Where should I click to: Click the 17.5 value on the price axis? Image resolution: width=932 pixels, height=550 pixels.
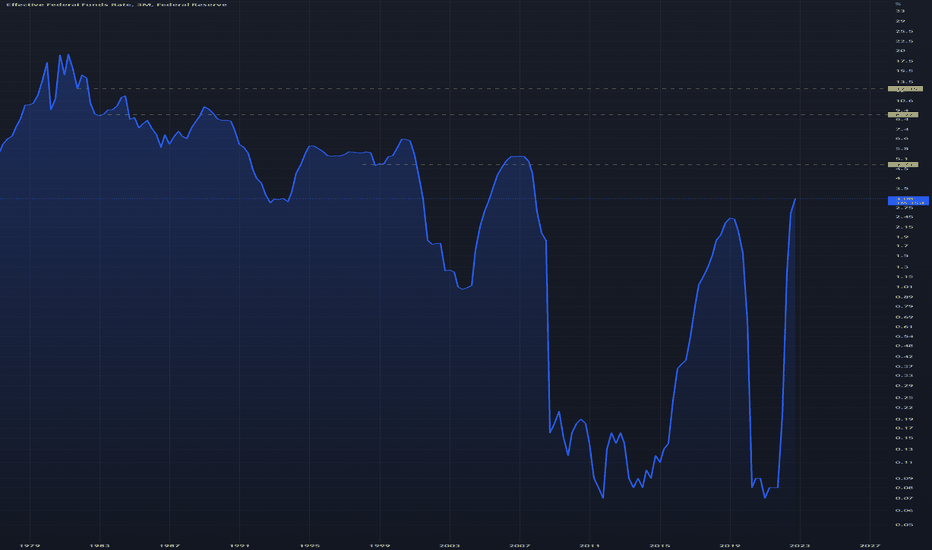[904, 61]
